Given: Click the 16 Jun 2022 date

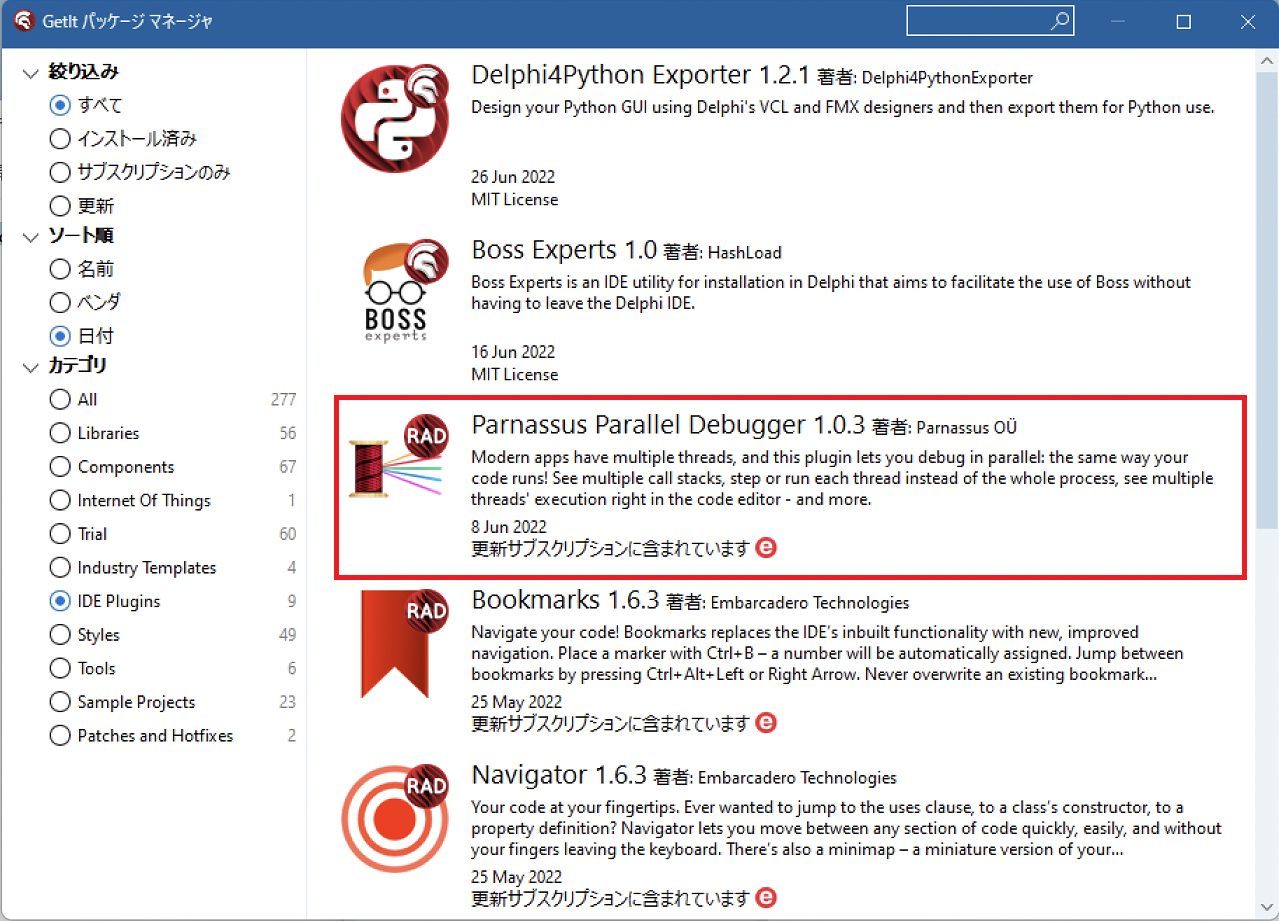Looking at the screenshot, I should click(x=513, y=352).
